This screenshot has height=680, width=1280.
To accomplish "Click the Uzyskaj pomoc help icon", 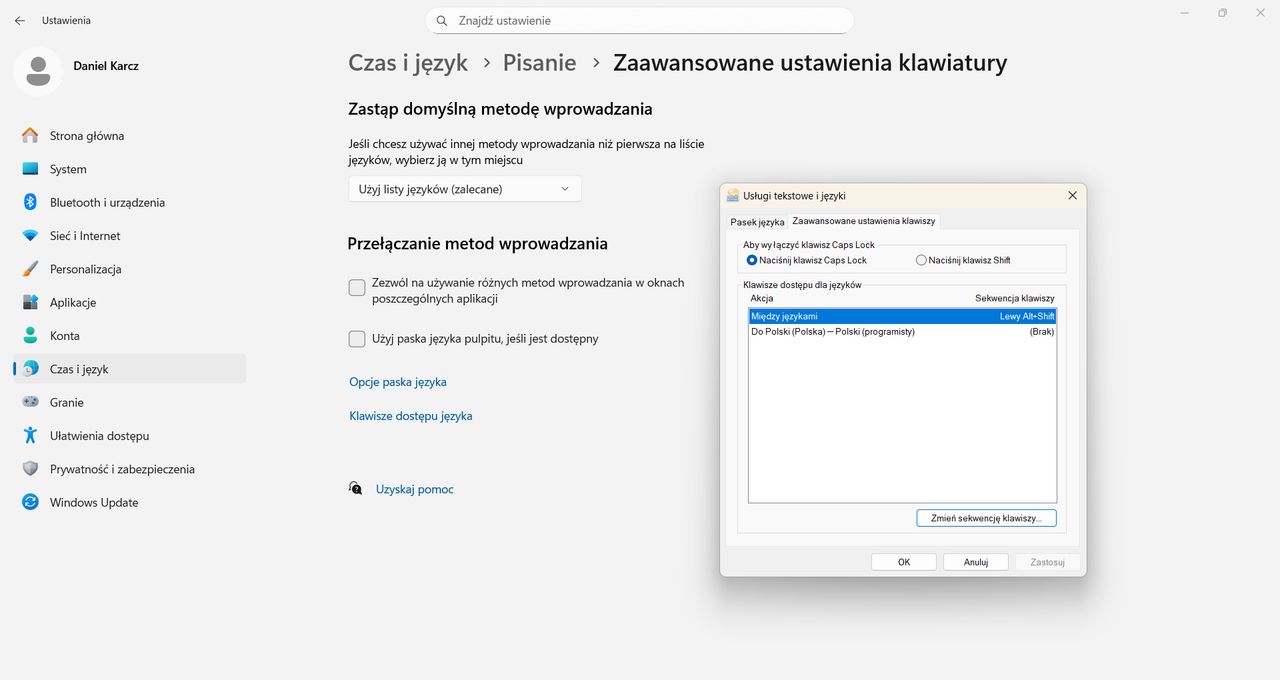I will pos(356,488).
